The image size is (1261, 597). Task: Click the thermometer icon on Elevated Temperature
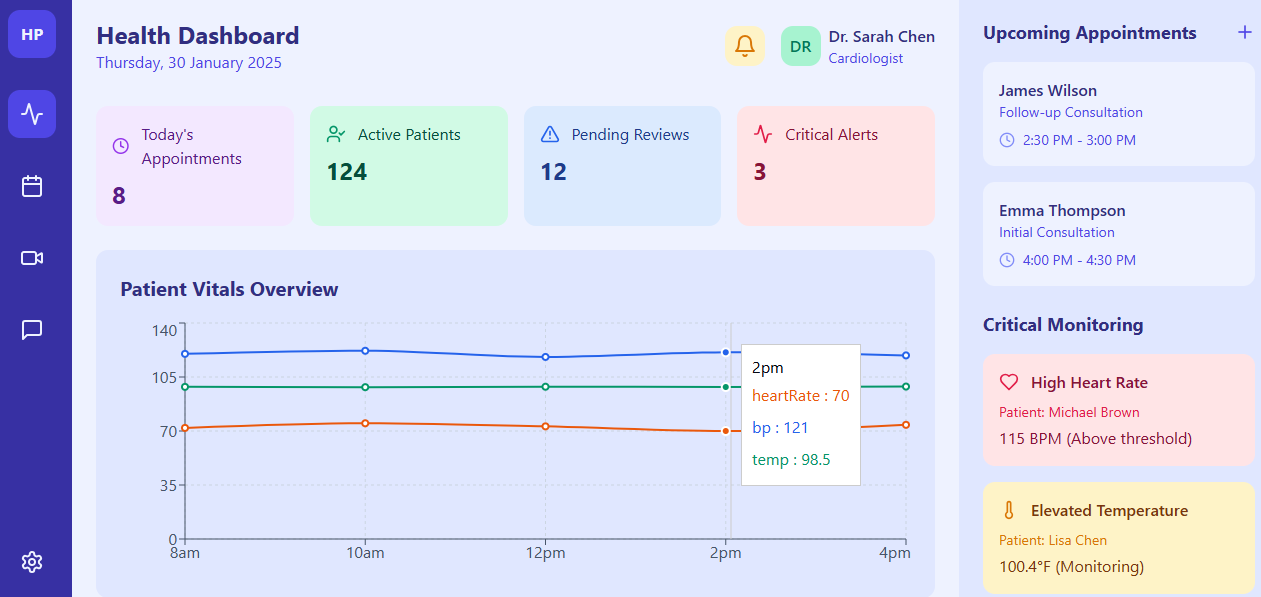point(1009,510)
